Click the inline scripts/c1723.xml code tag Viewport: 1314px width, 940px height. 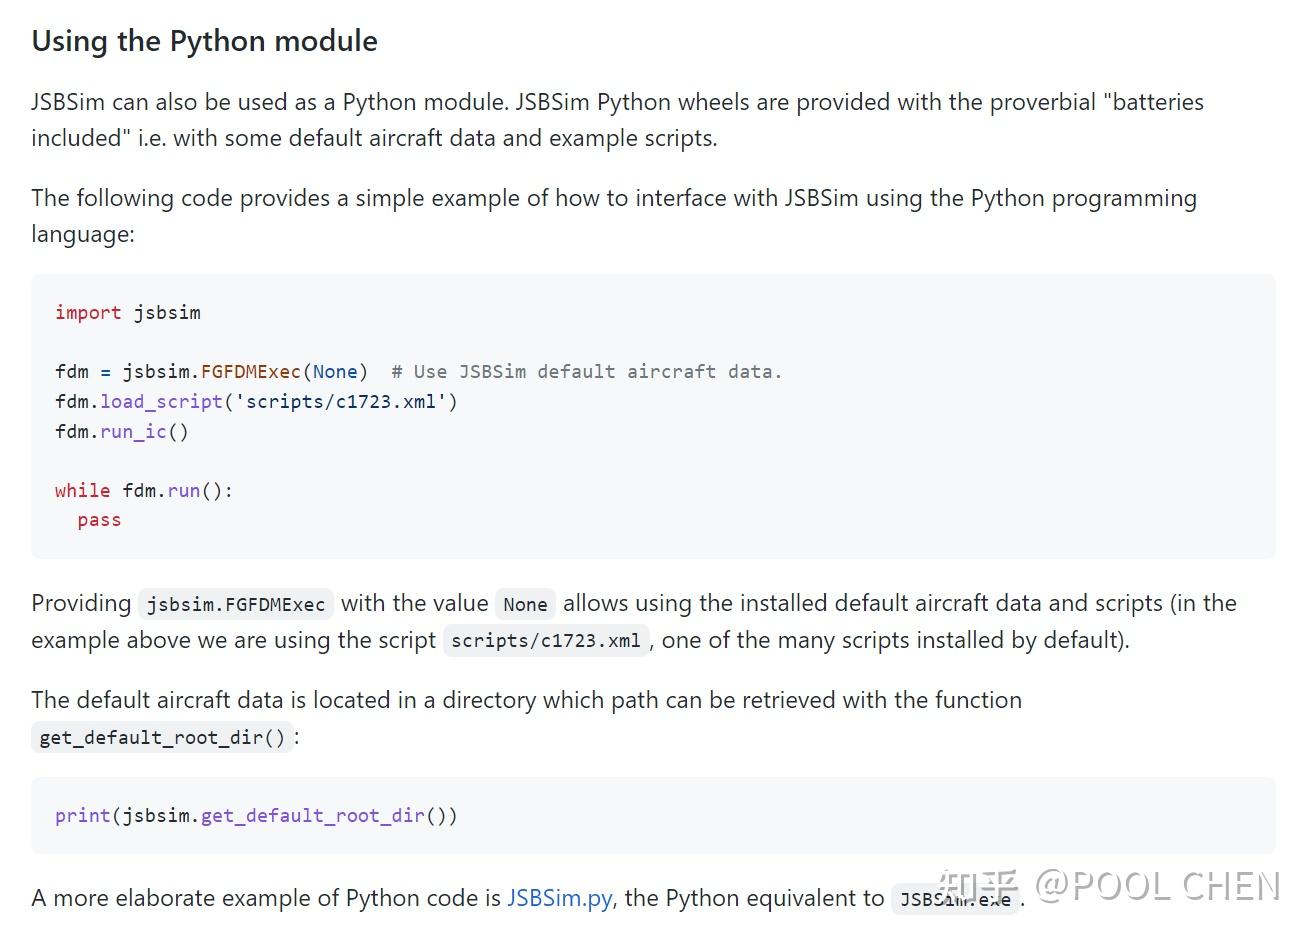point(546,641)
